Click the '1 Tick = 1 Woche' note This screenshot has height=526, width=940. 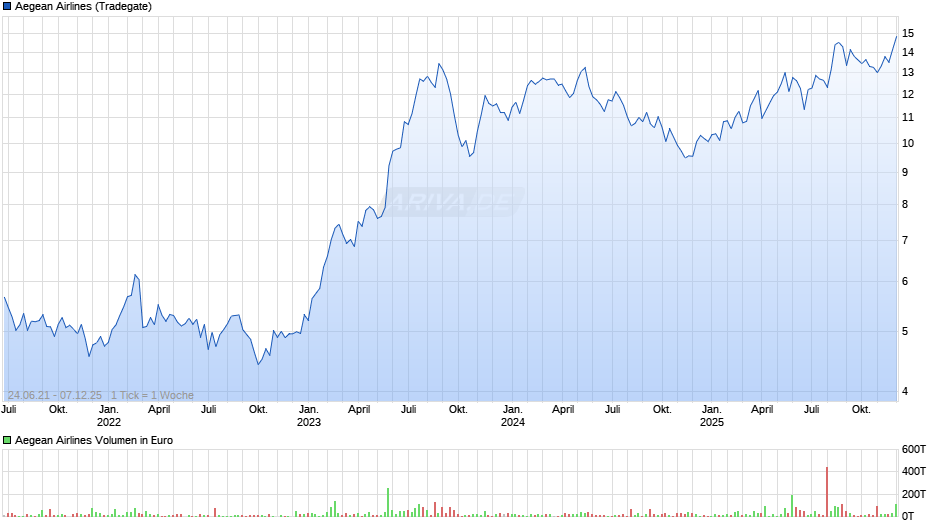point(152,395)
